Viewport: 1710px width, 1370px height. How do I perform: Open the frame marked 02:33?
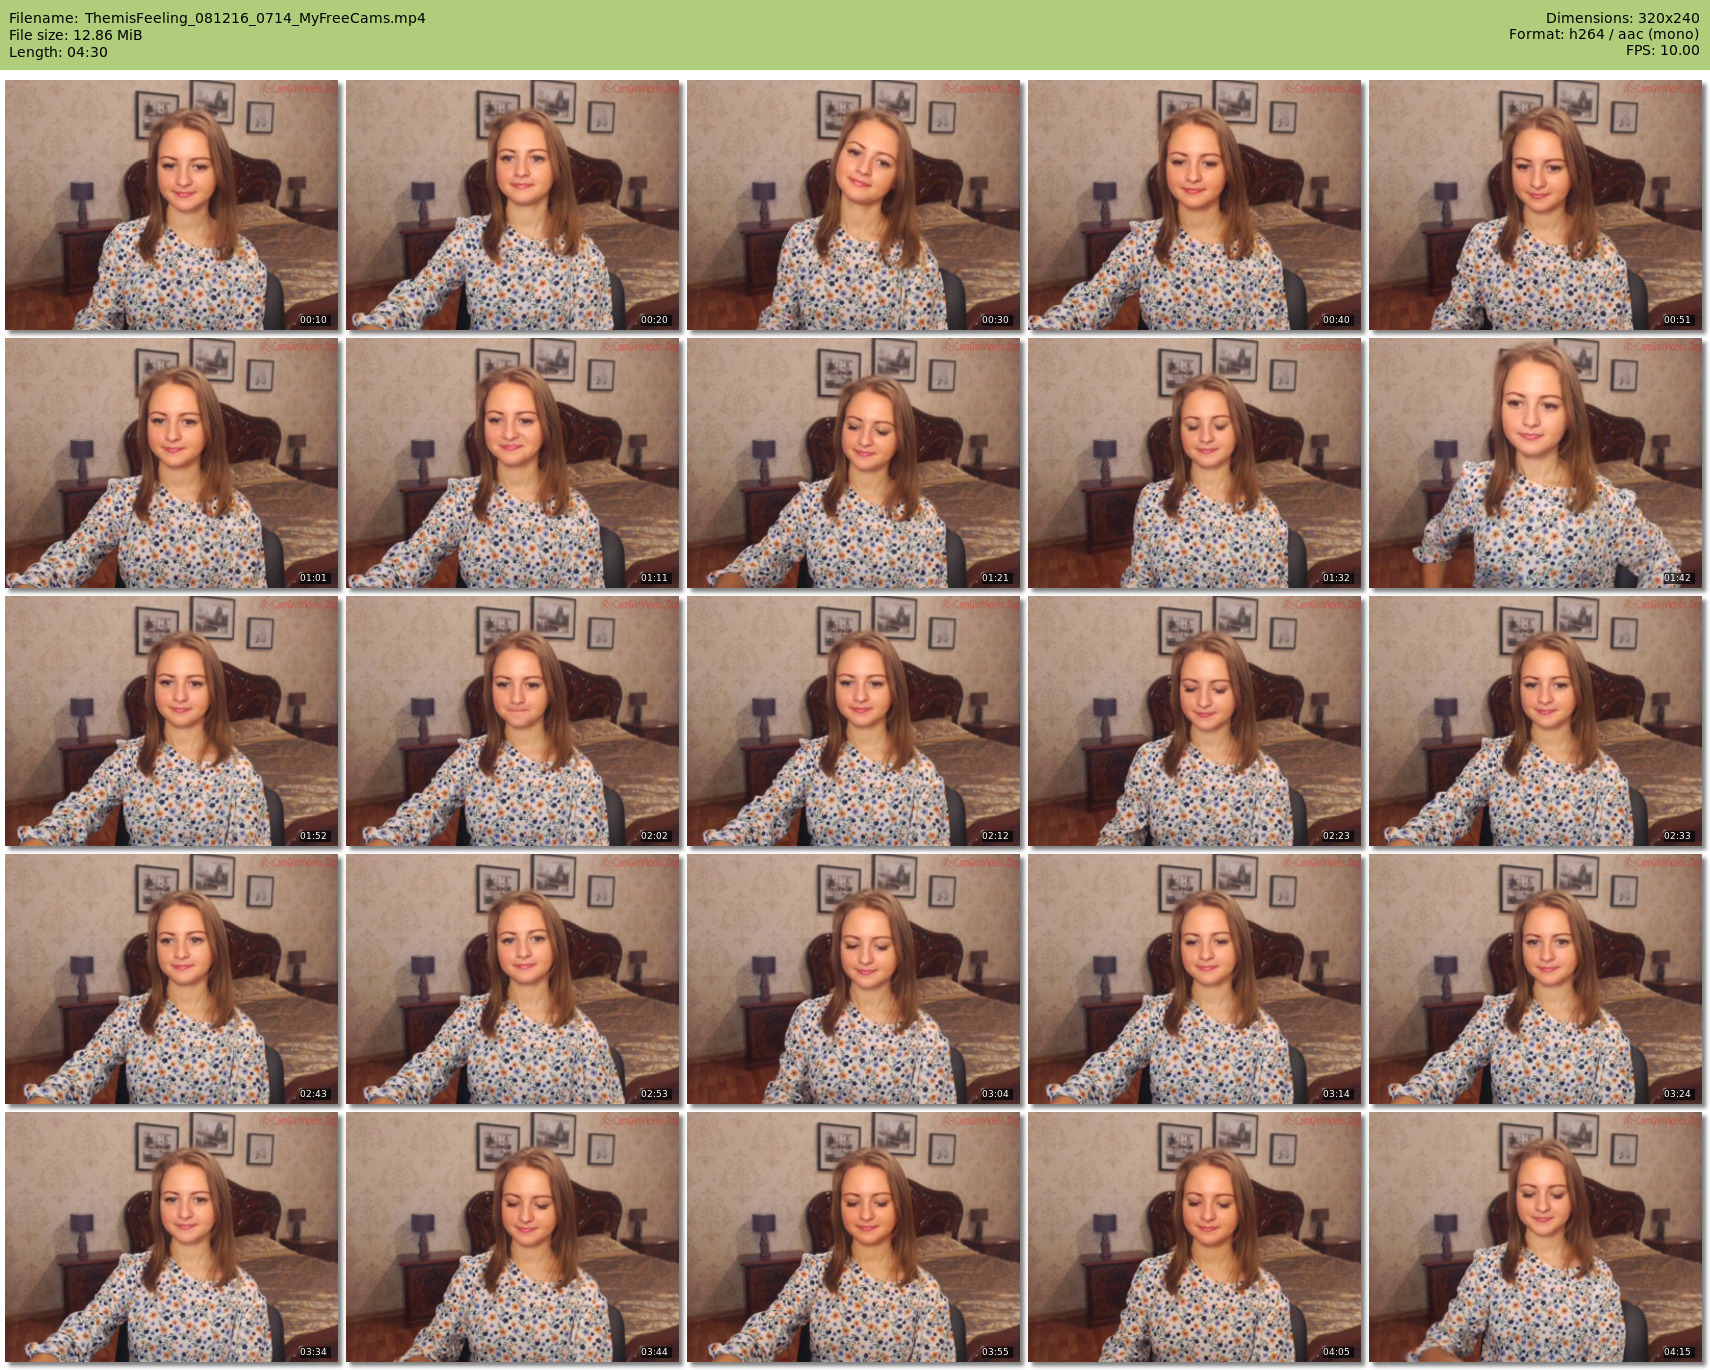click(x=1535, y=721)
